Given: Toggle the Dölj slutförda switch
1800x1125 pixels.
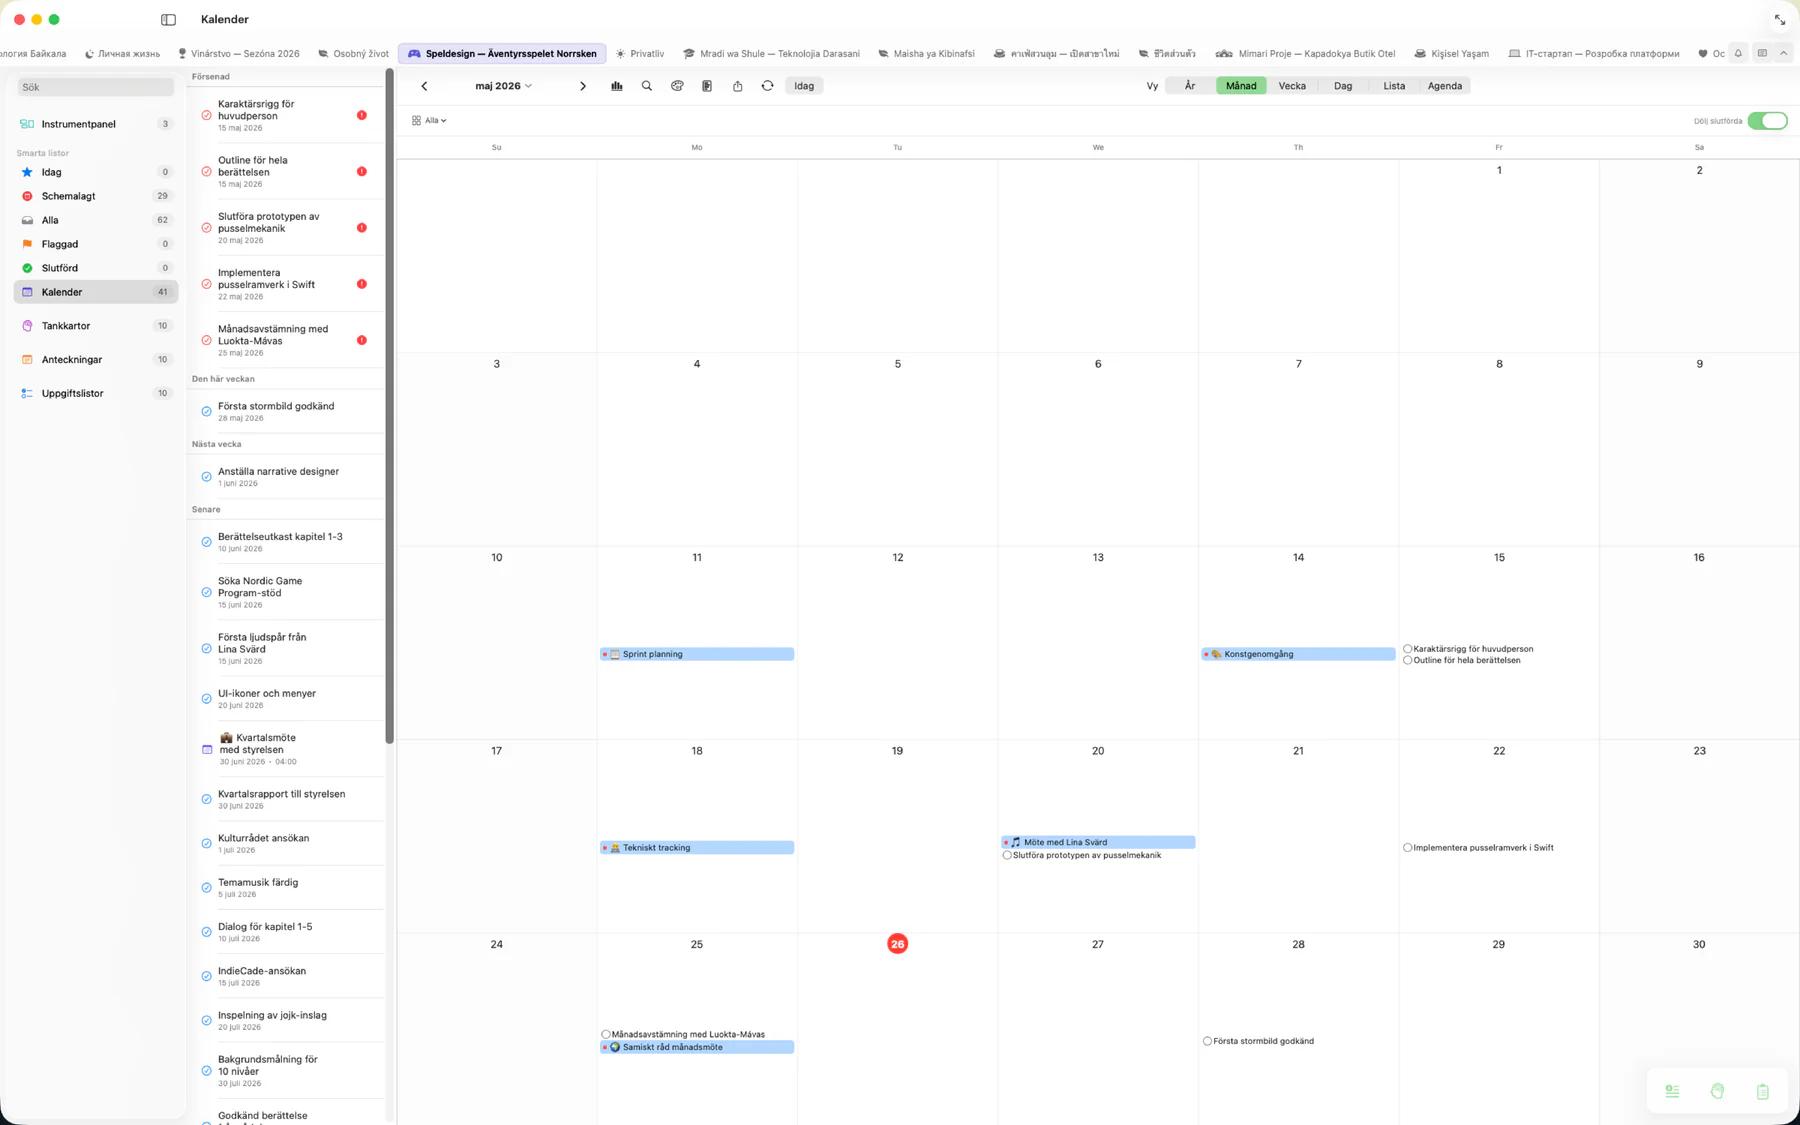Looking at the screenshot, I should (1767, 121).
